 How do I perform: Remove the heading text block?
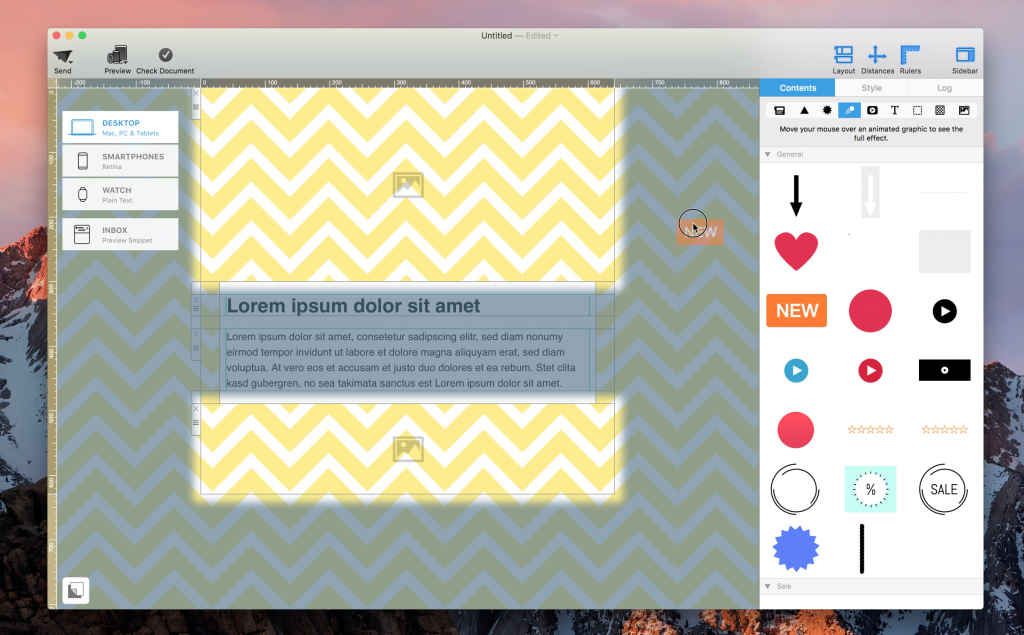196,299
